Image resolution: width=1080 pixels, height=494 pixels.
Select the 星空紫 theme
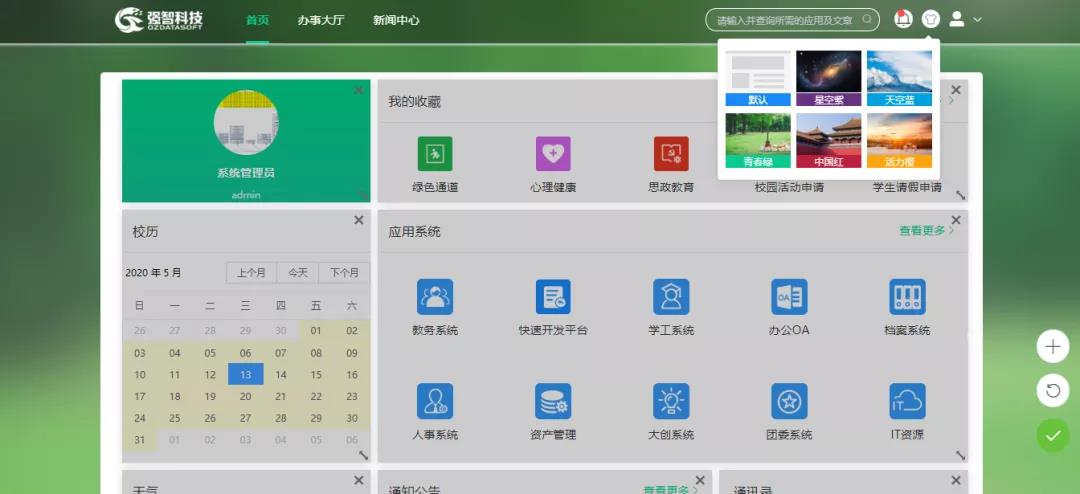tap(829, 78)
